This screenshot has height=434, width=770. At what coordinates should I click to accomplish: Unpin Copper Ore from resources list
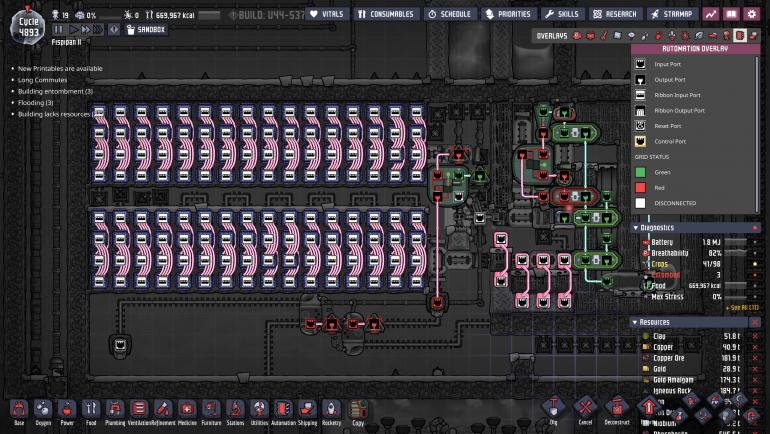tap(755, 358)
